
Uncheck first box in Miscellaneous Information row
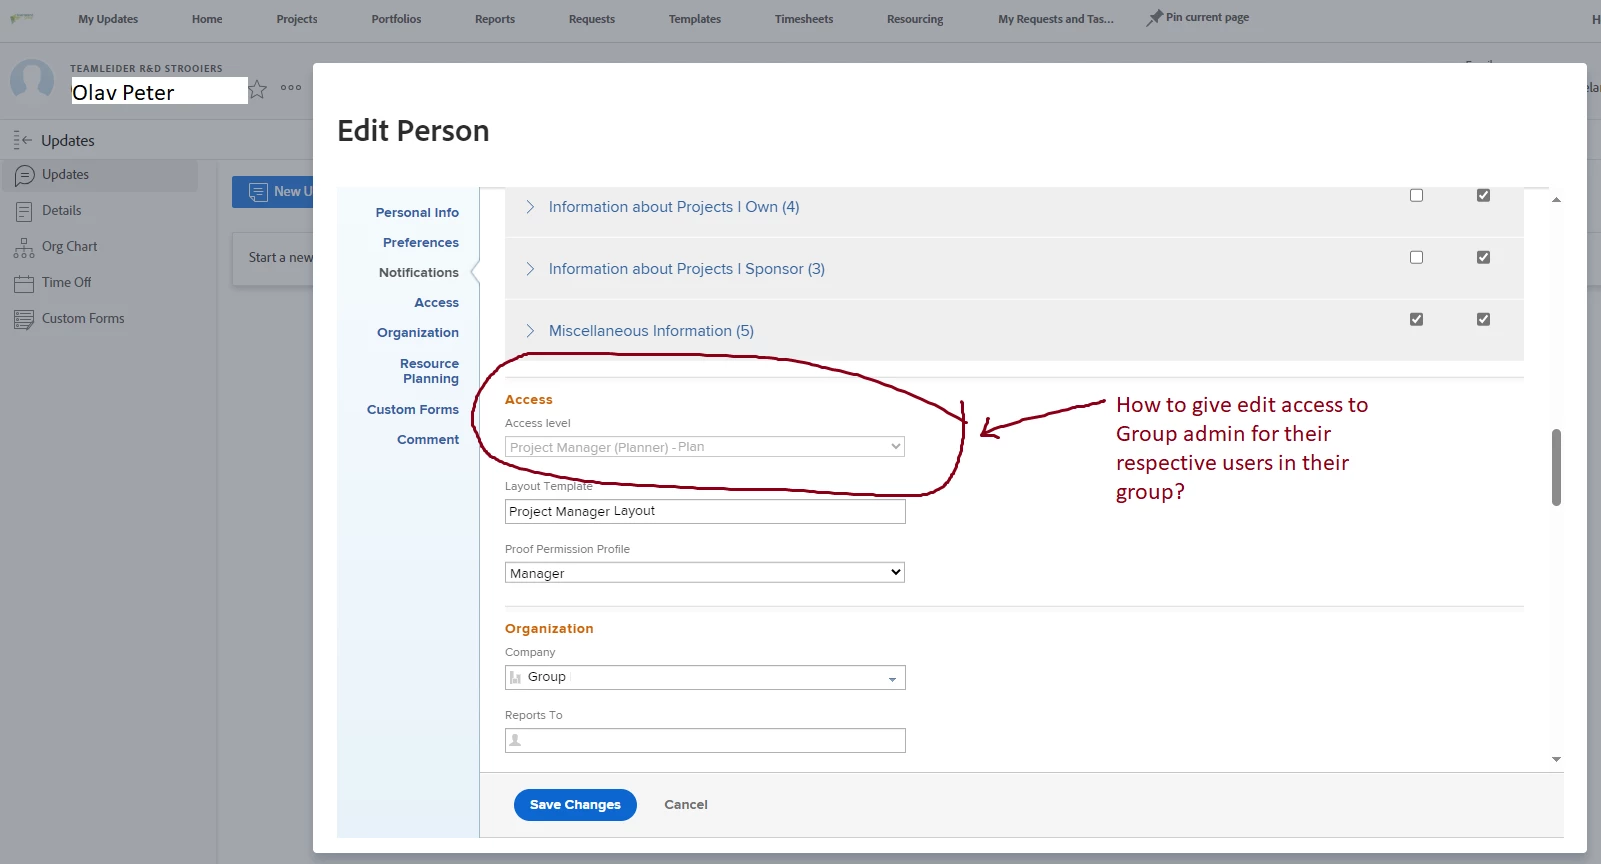point(1416,319)
